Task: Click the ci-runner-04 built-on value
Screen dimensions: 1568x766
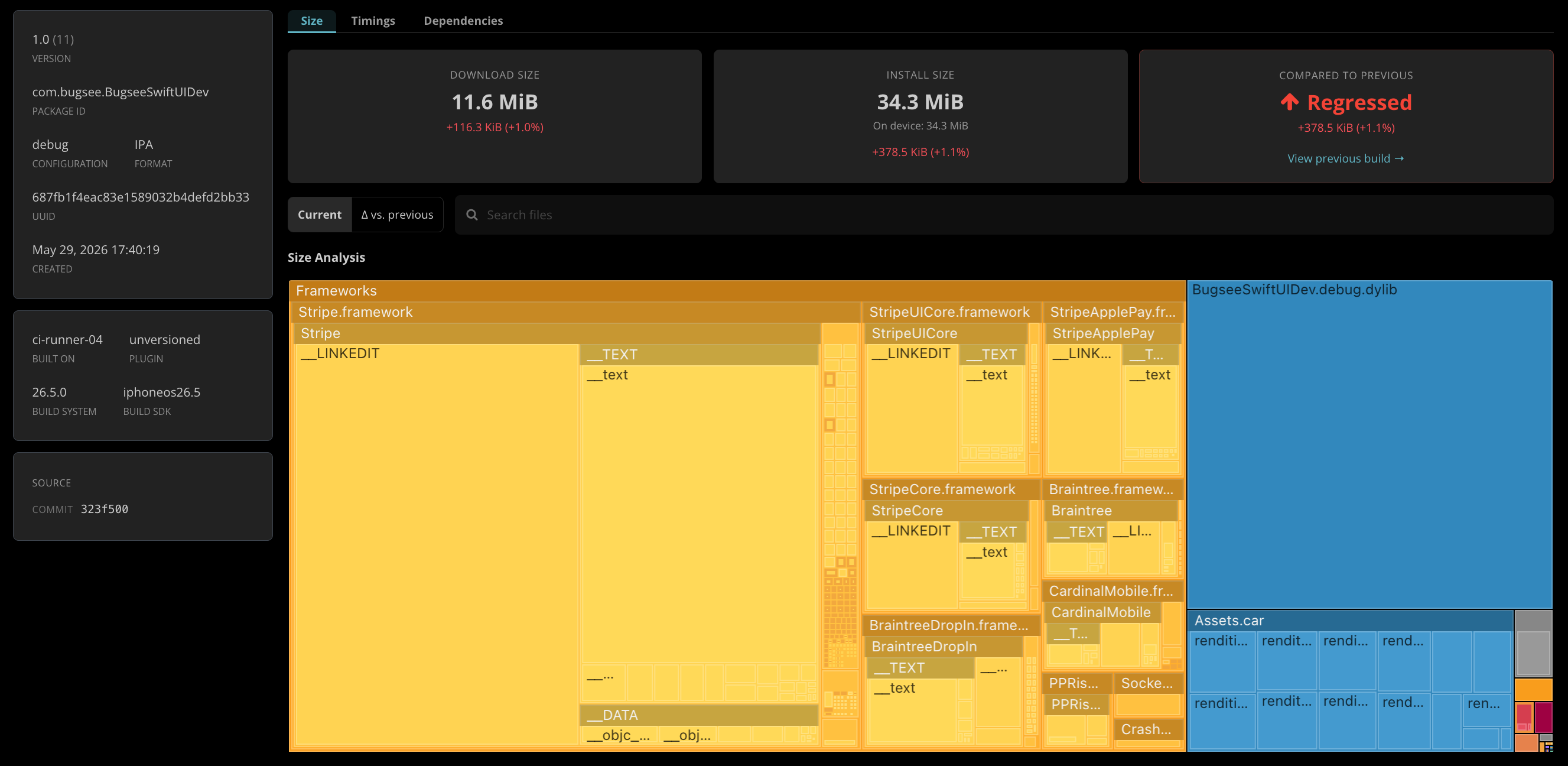Action: [x=67, y=339]
